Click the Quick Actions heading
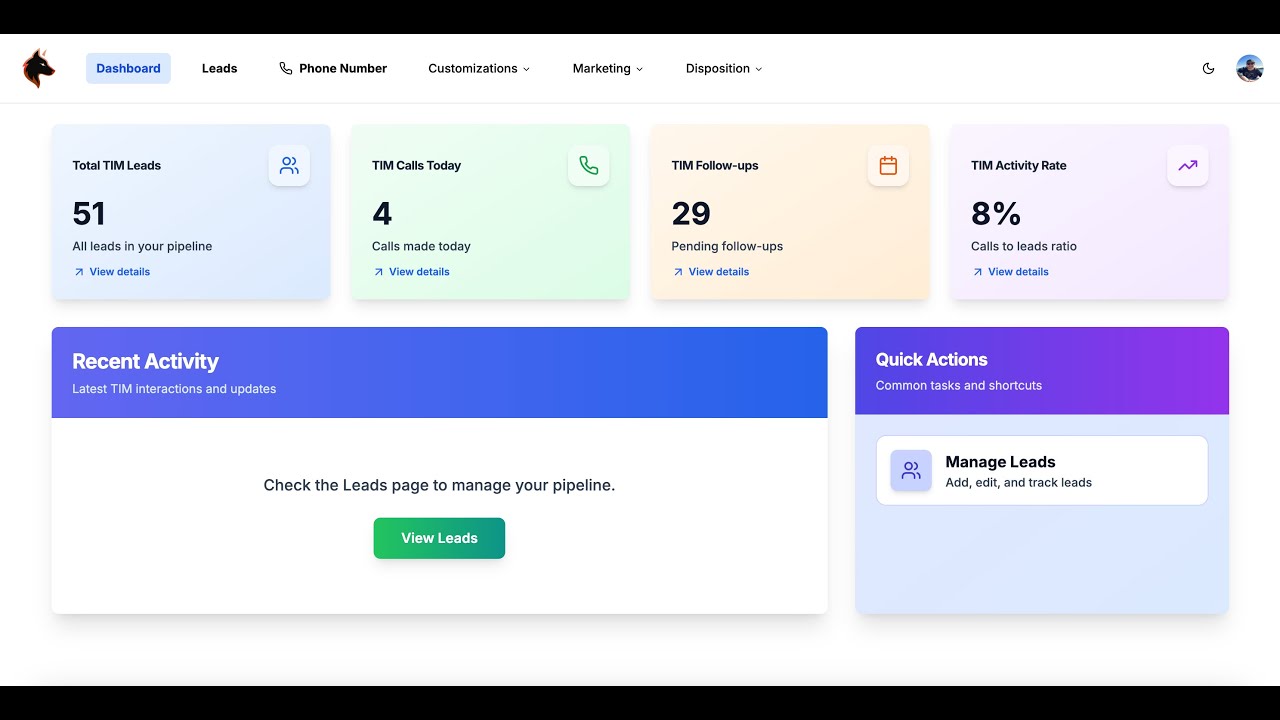This screenshot has width=1280, height=720. pyautogui.click(x=931, y=359)
